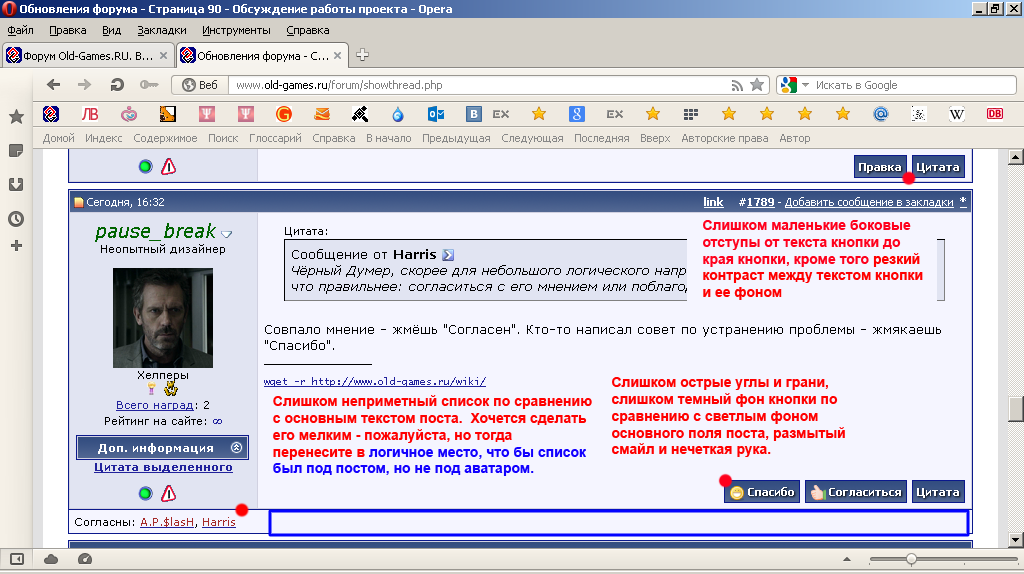
Task: Open the blue water drop bookmark
Action: (x=398, y=115)
